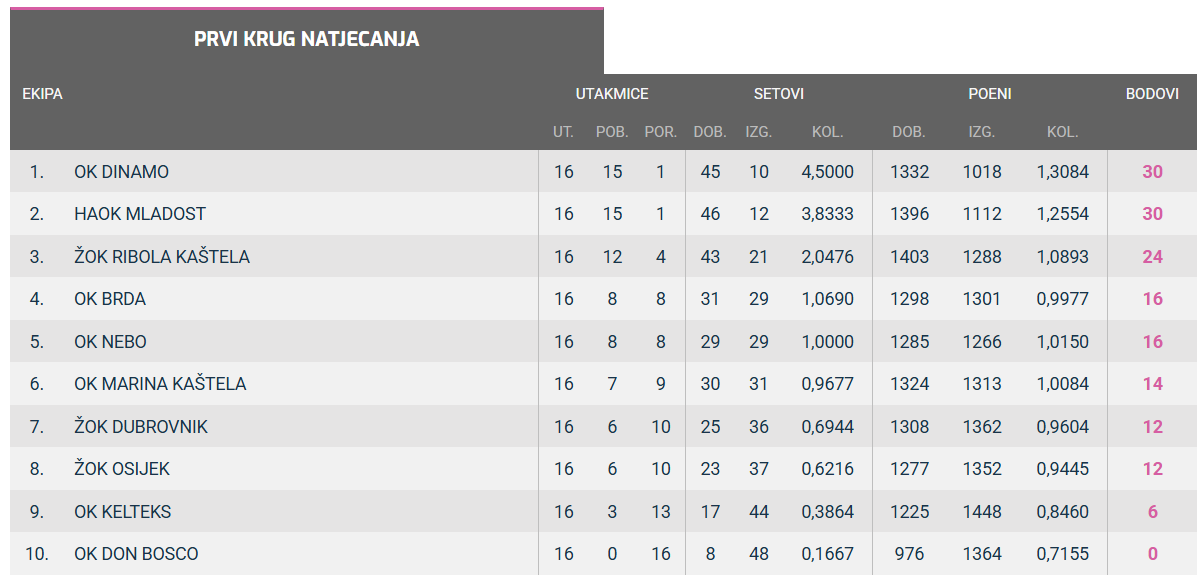Image resolution: width=1203 pixels, height=582 pixels.
Task: Click the POR. losses sub-header
Action: click(x=661, y=132)
